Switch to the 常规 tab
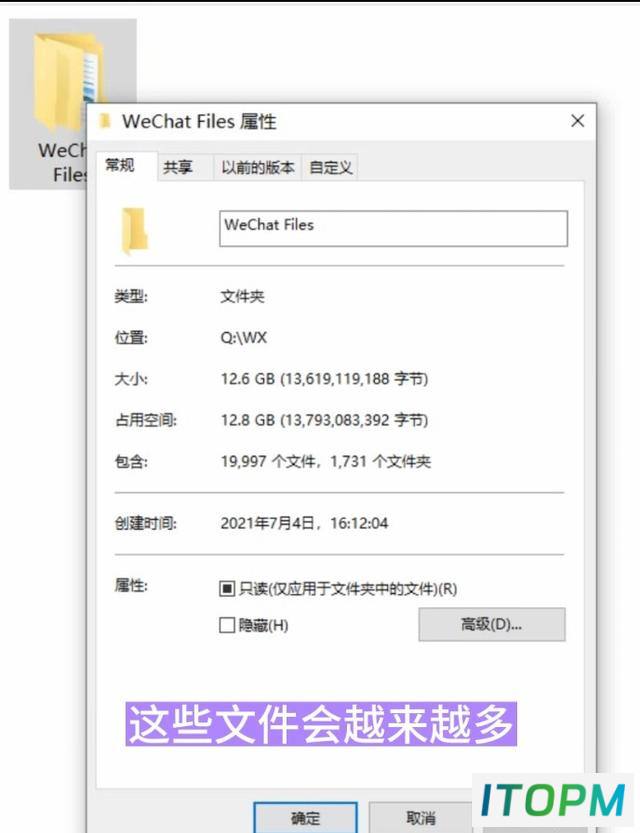 (120, 165)
